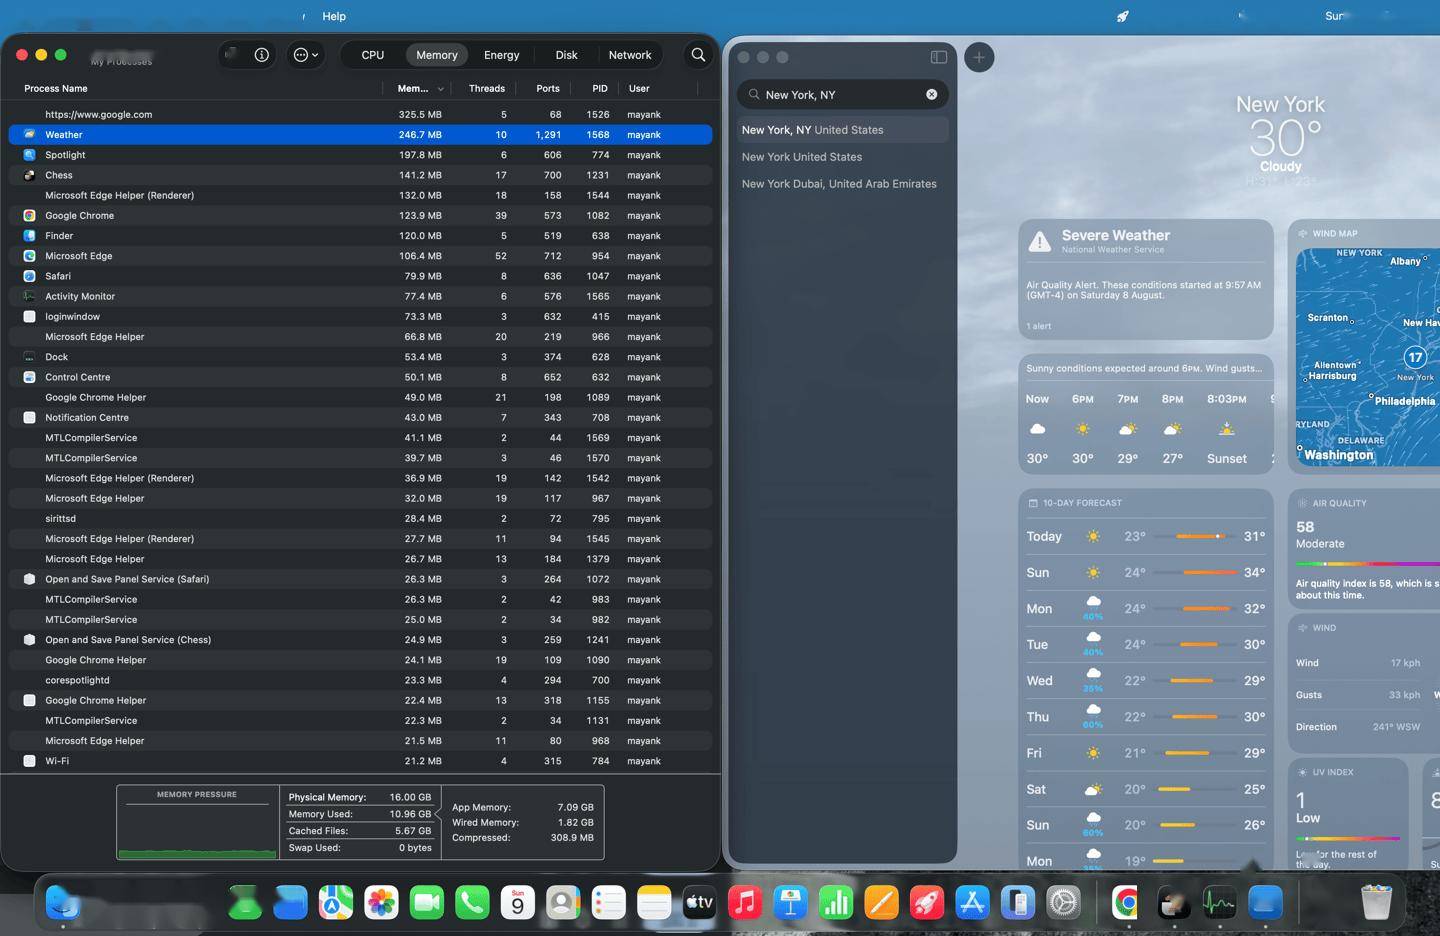
Task: Launch FaceTime from the Dock
Action: coord(427,902)
